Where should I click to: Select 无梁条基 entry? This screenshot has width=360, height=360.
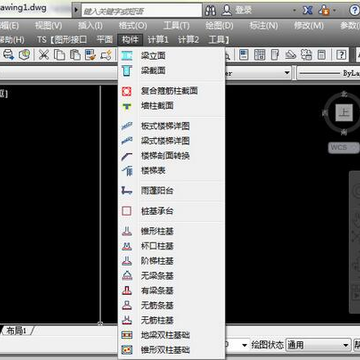tap(172, 276)
